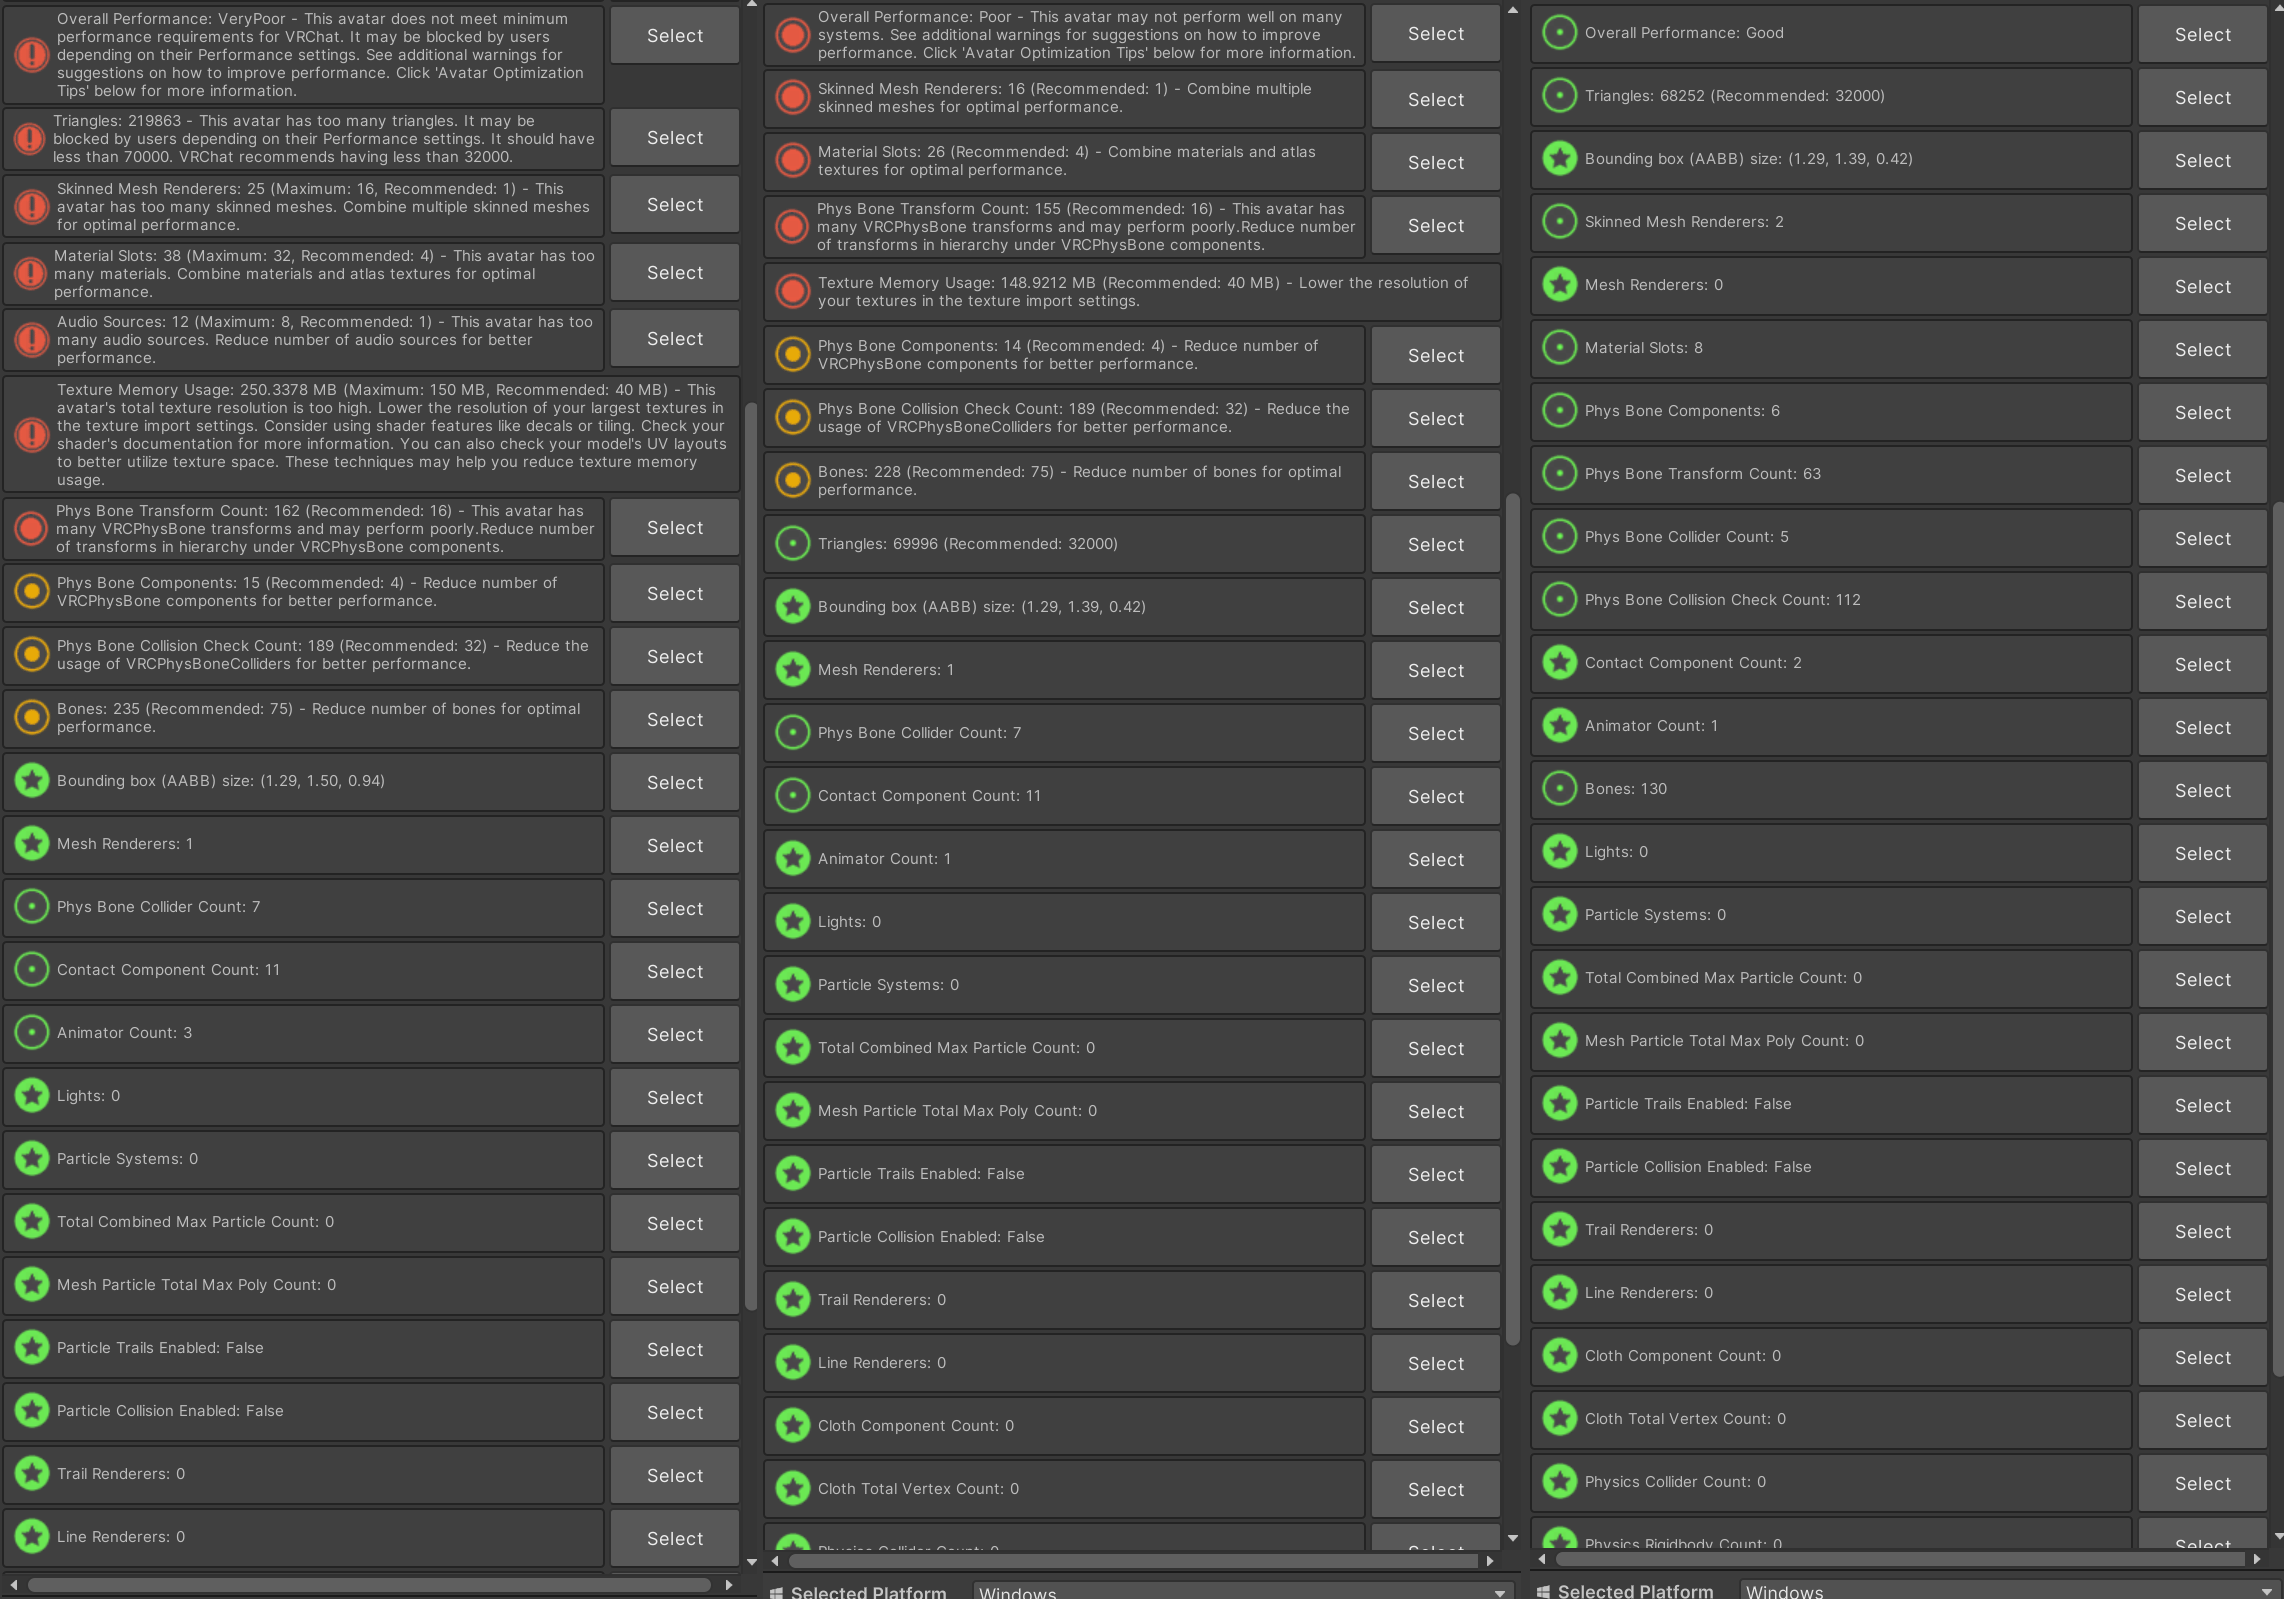Click green ring icon next to Overall Performance: Good

point(1559,33)
